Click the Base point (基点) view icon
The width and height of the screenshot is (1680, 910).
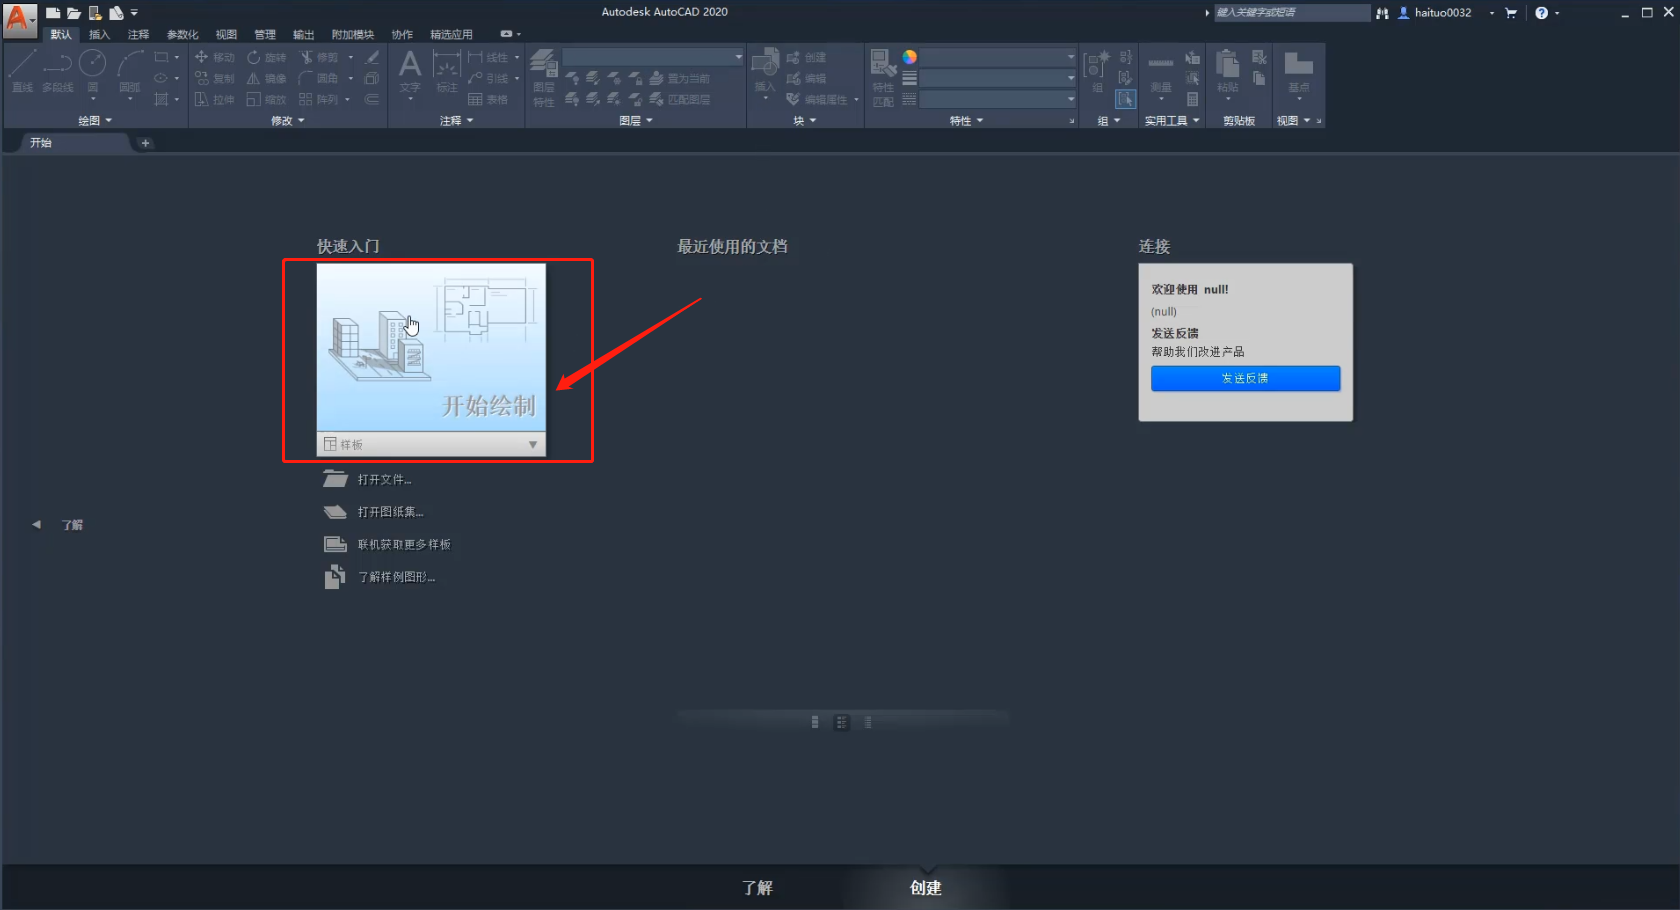[x=1299, y=72]
